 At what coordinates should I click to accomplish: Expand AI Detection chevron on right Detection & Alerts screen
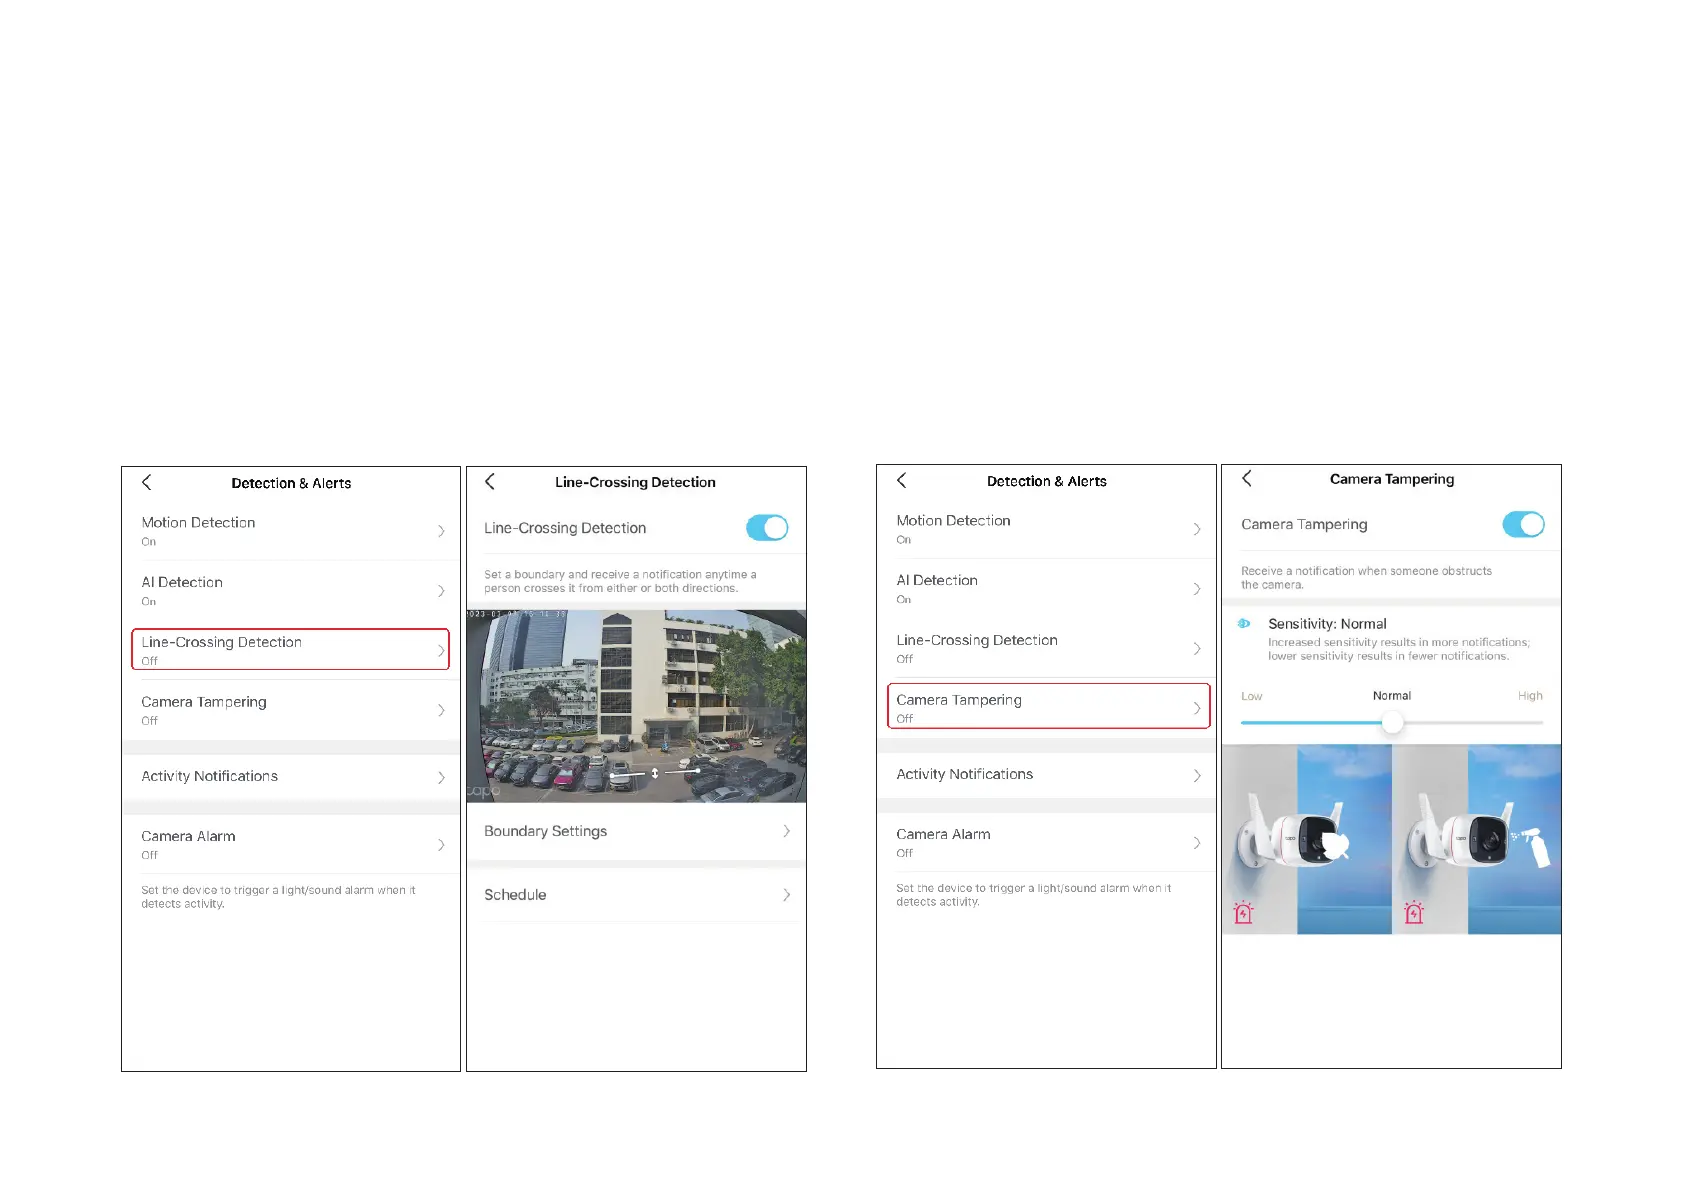click(x=1197, y=589)
